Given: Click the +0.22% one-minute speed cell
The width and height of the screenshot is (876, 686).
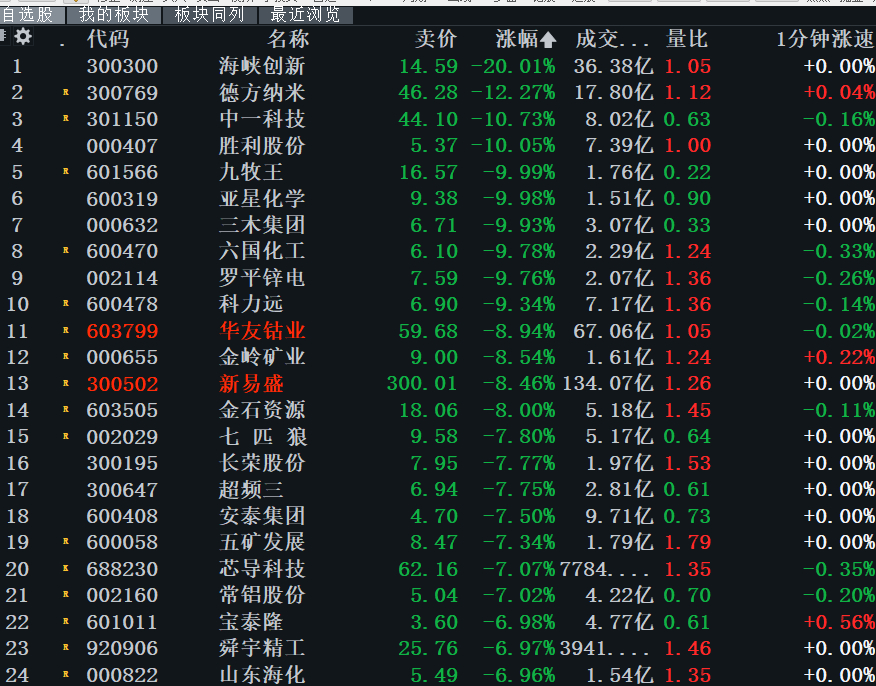Looking at the screenshot, I should coord(839,356).
